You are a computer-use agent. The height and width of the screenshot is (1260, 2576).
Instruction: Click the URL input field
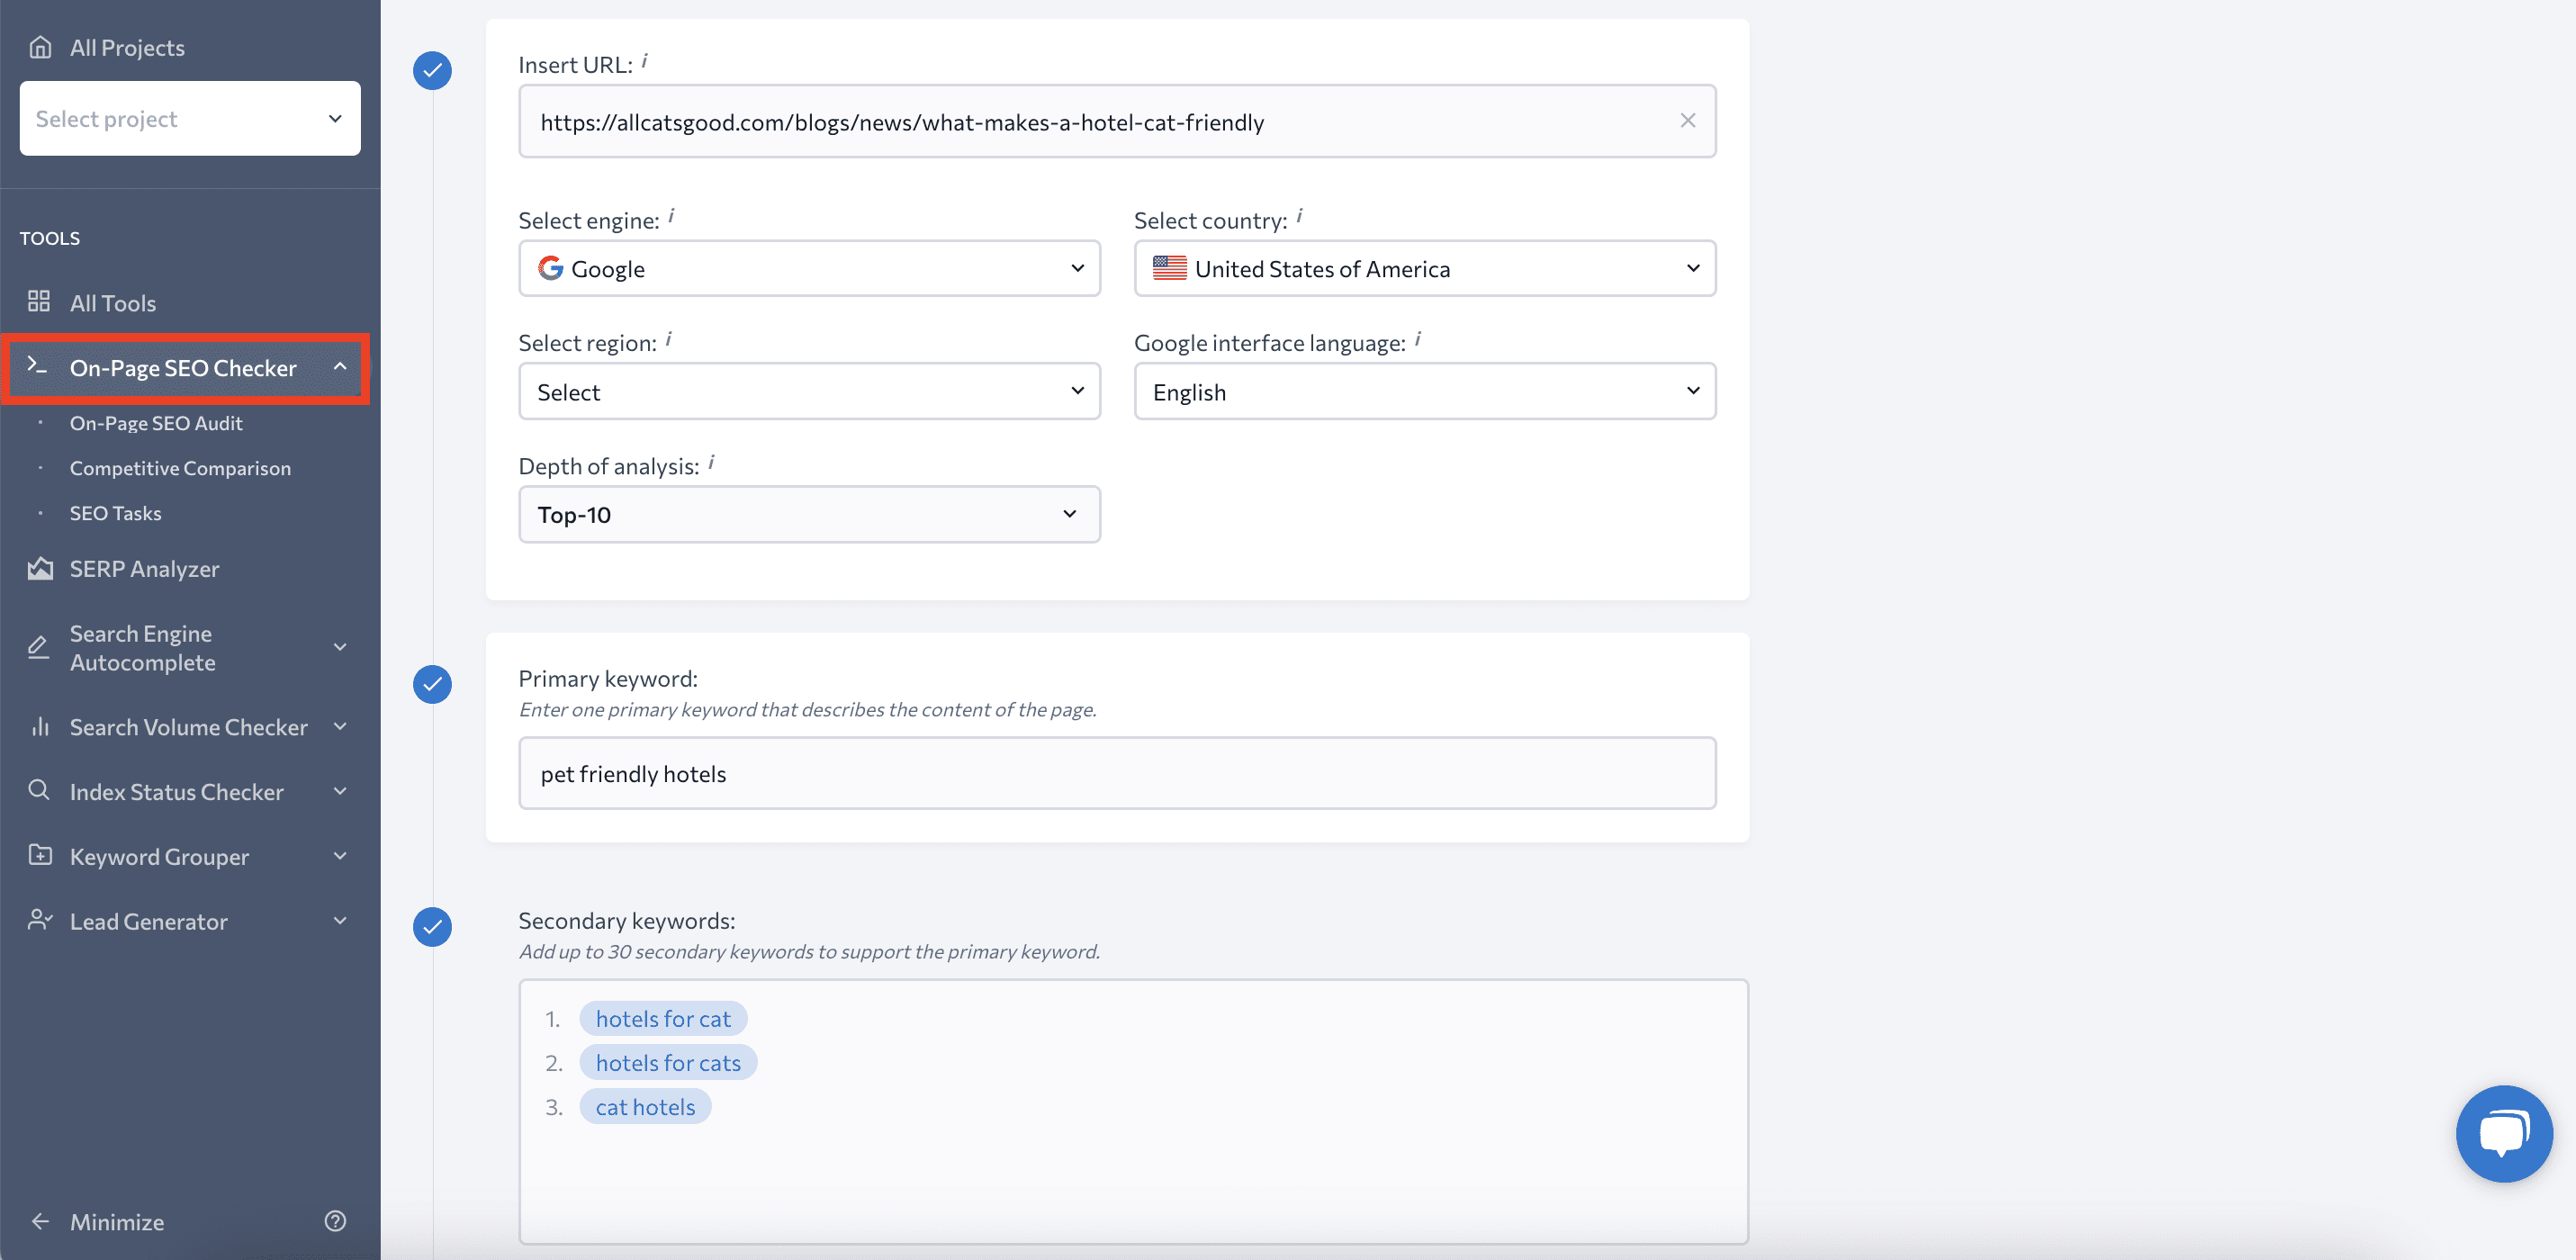pyautogui.click(x=1117, y=120)
